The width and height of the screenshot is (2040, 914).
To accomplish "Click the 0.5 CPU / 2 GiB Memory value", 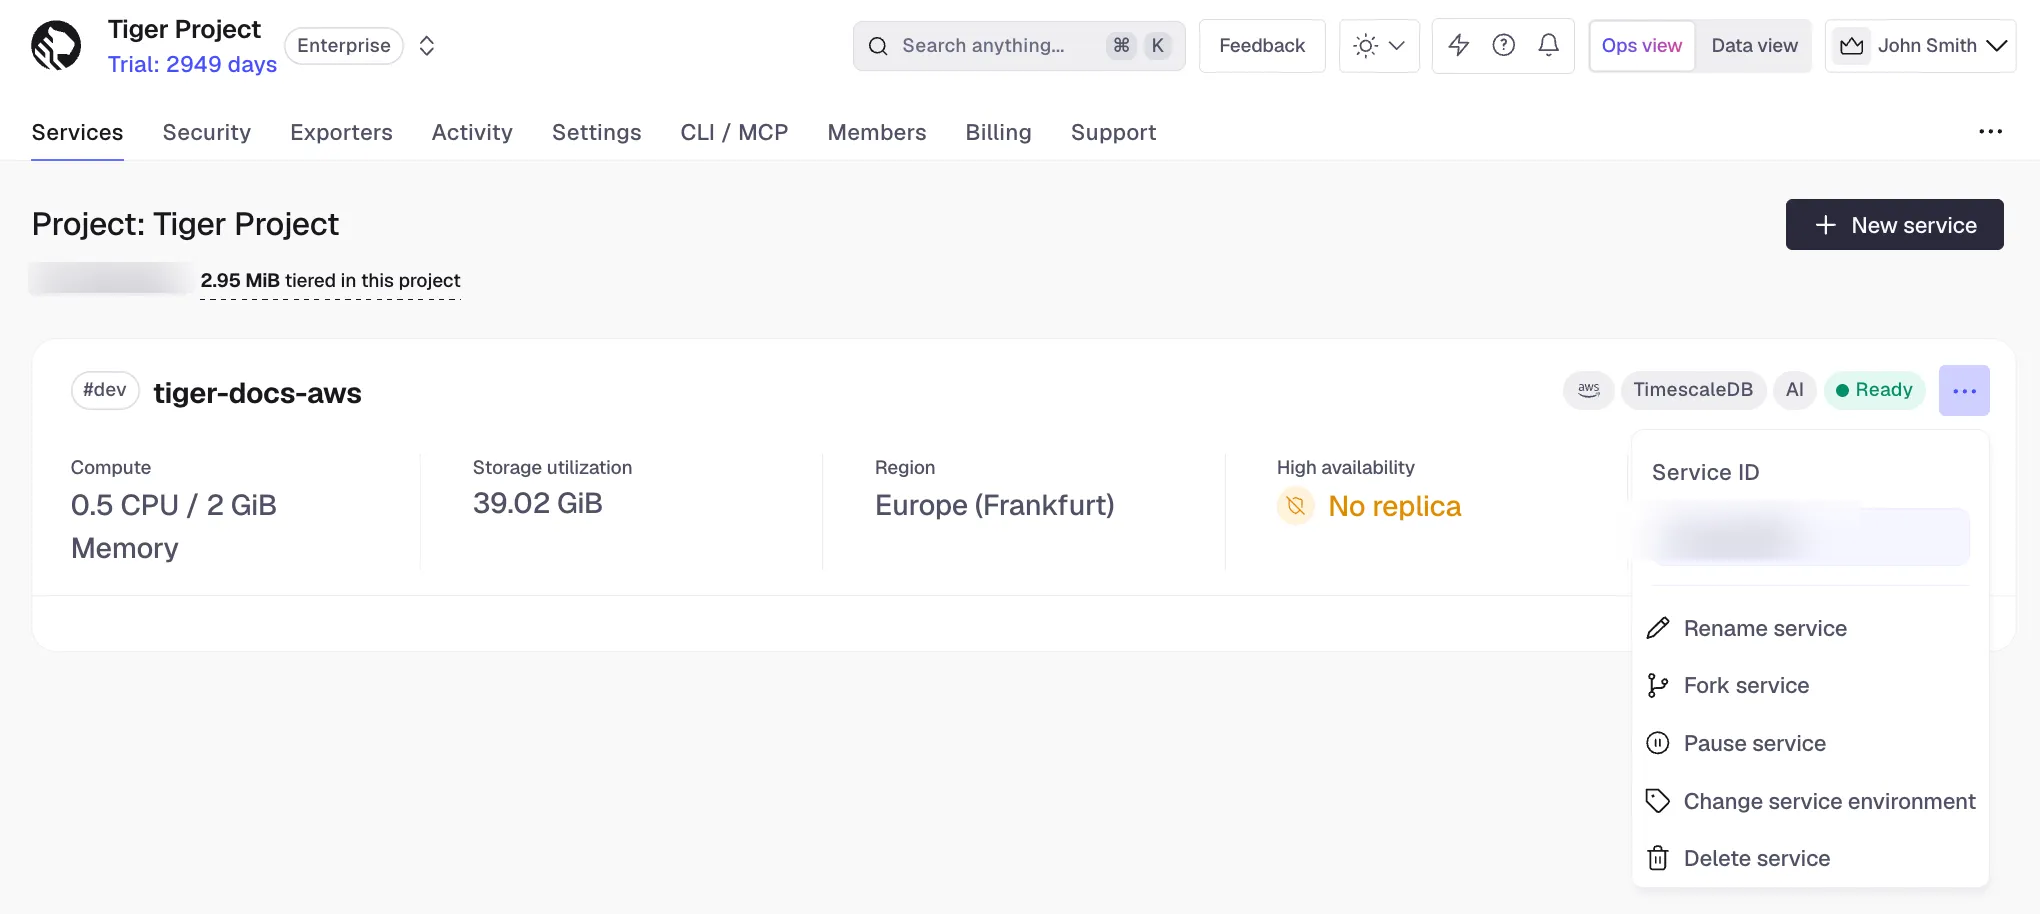I will 174,526.
